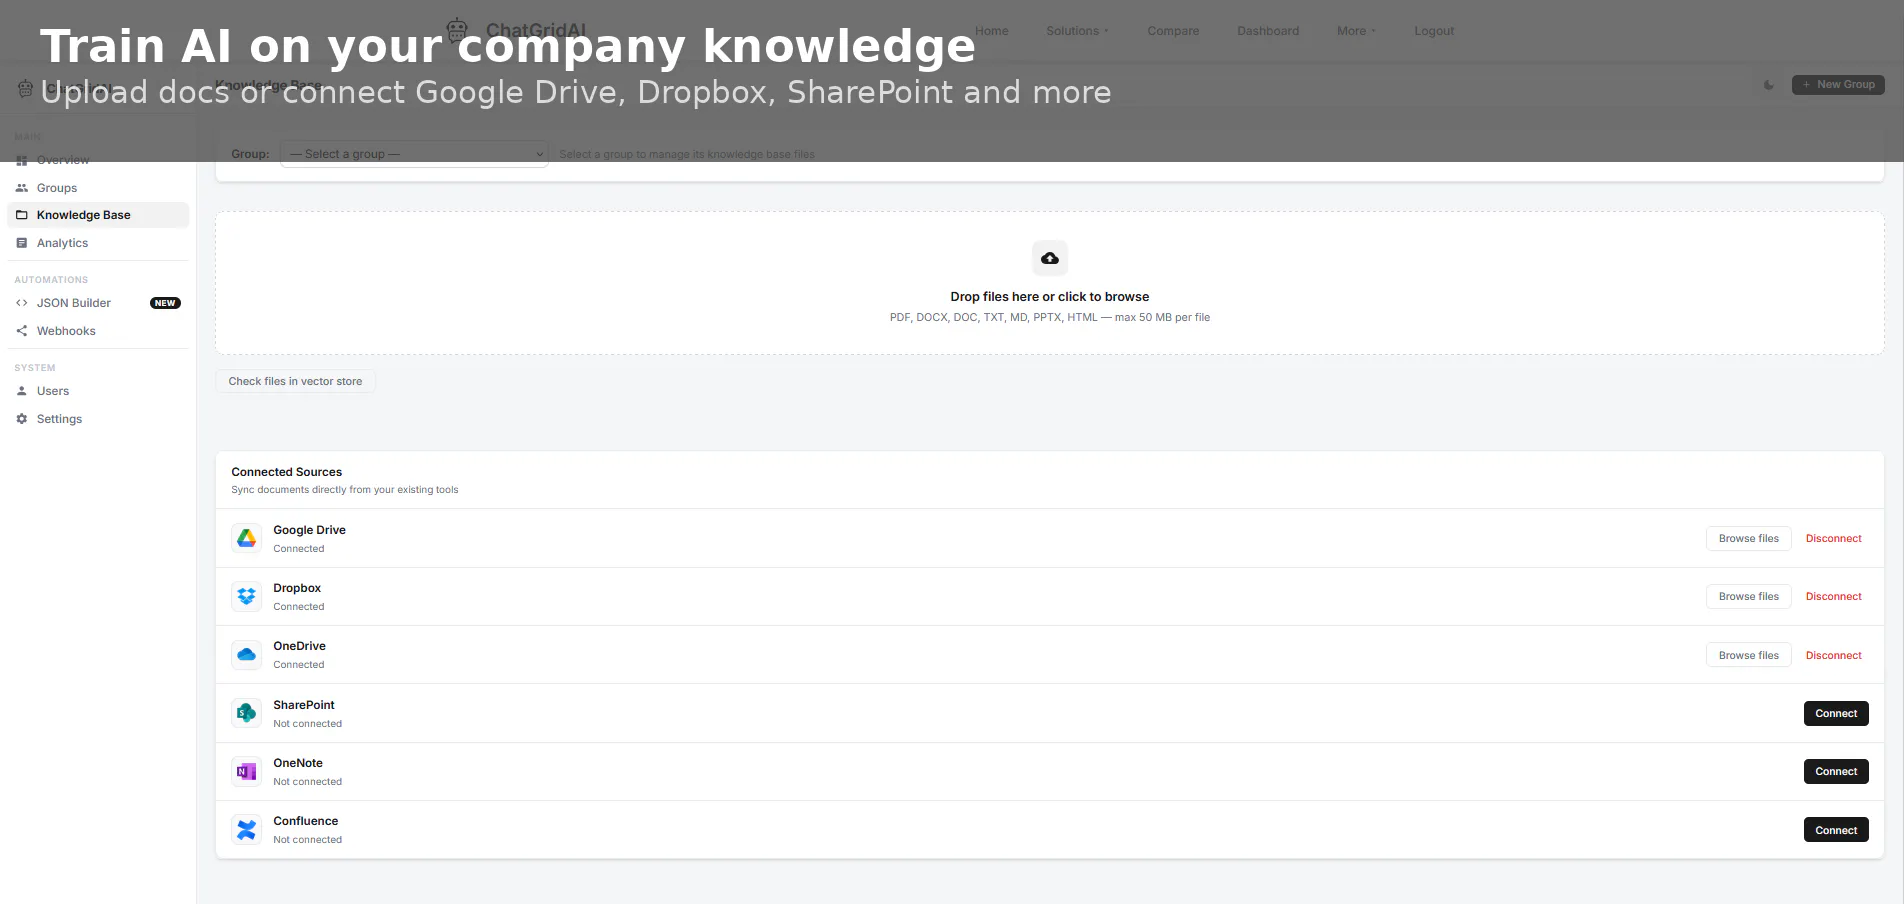Click the 'Confluence' source name

click(306, 821)
